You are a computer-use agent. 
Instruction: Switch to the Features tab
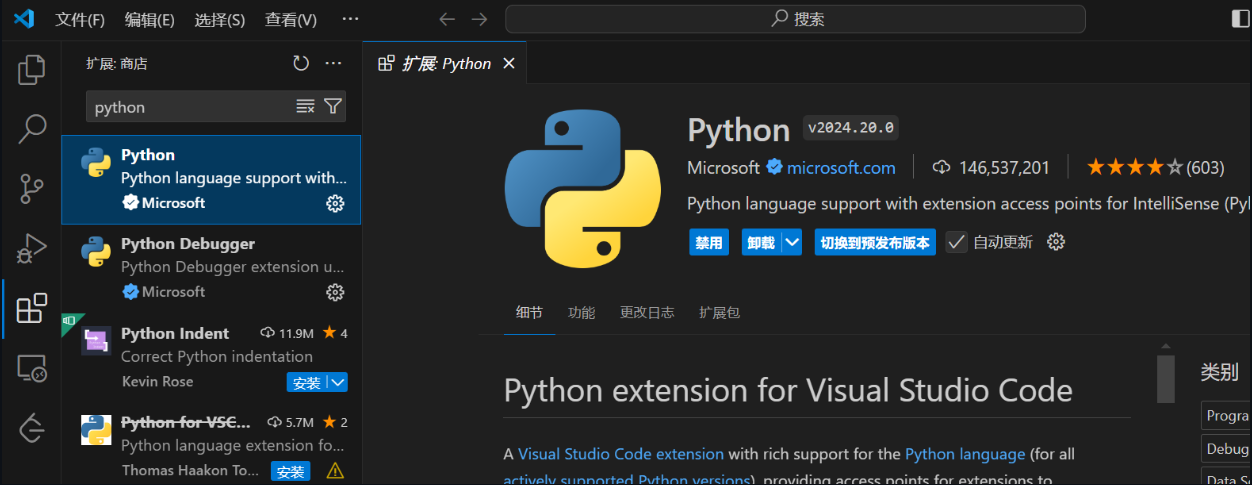click(581, 312)
